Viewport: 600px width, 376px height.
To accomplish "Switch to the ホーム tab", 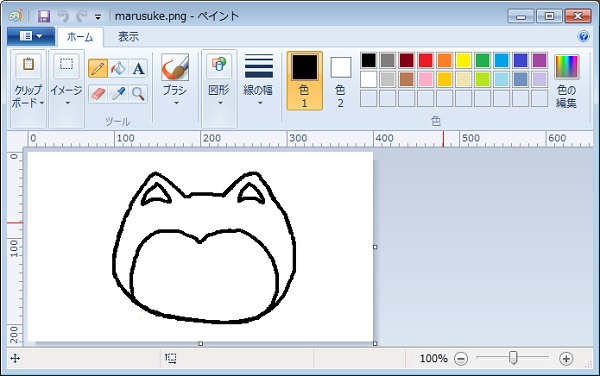I will pyautogui.click(x=80, y=37).
